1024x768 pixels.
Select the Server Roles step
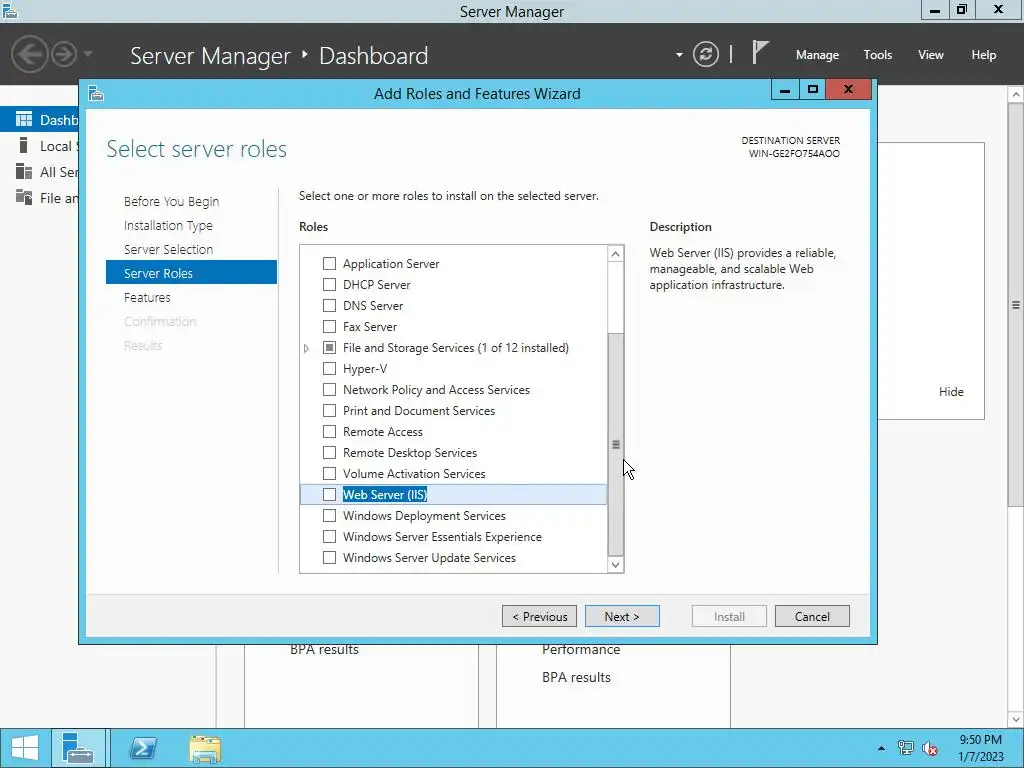point(191,273)
